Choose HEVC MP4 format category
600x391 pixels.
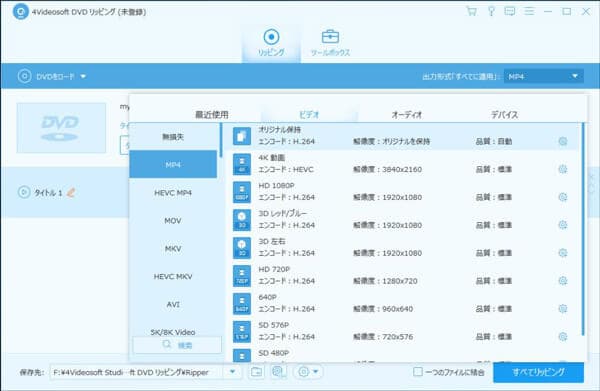[173, 192]
